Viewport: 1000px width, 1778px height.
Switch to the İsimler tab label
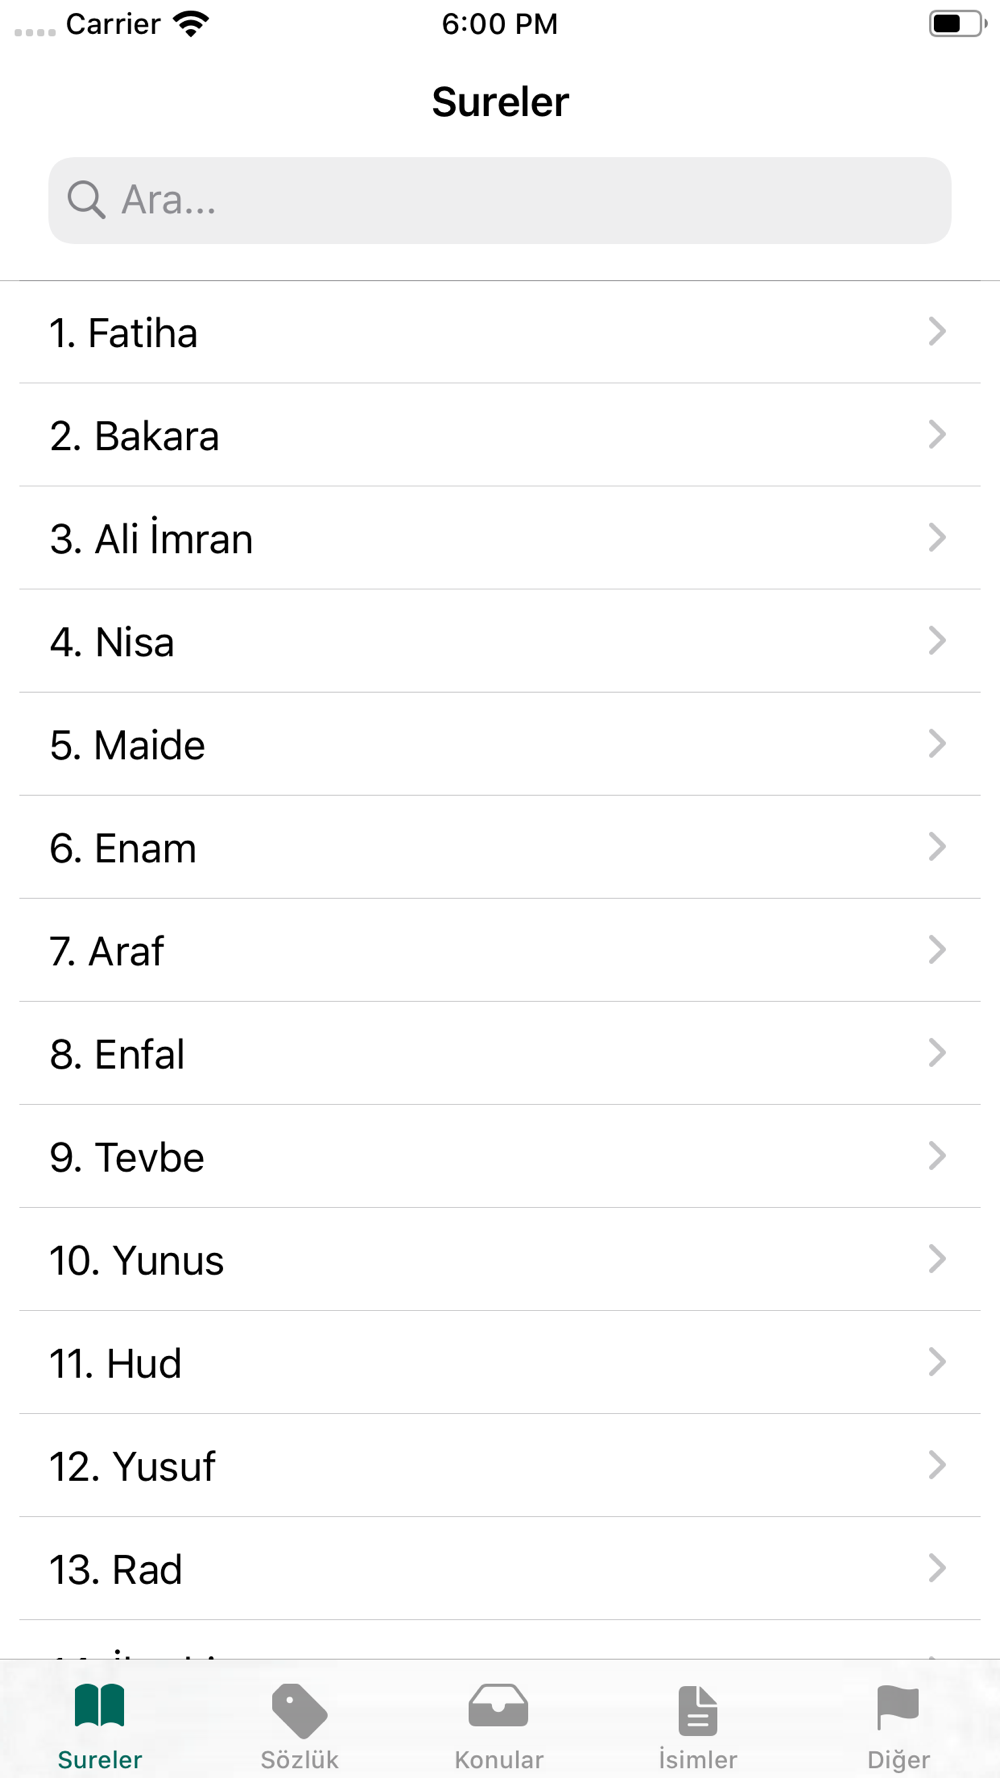click(x=698, y=1759)
